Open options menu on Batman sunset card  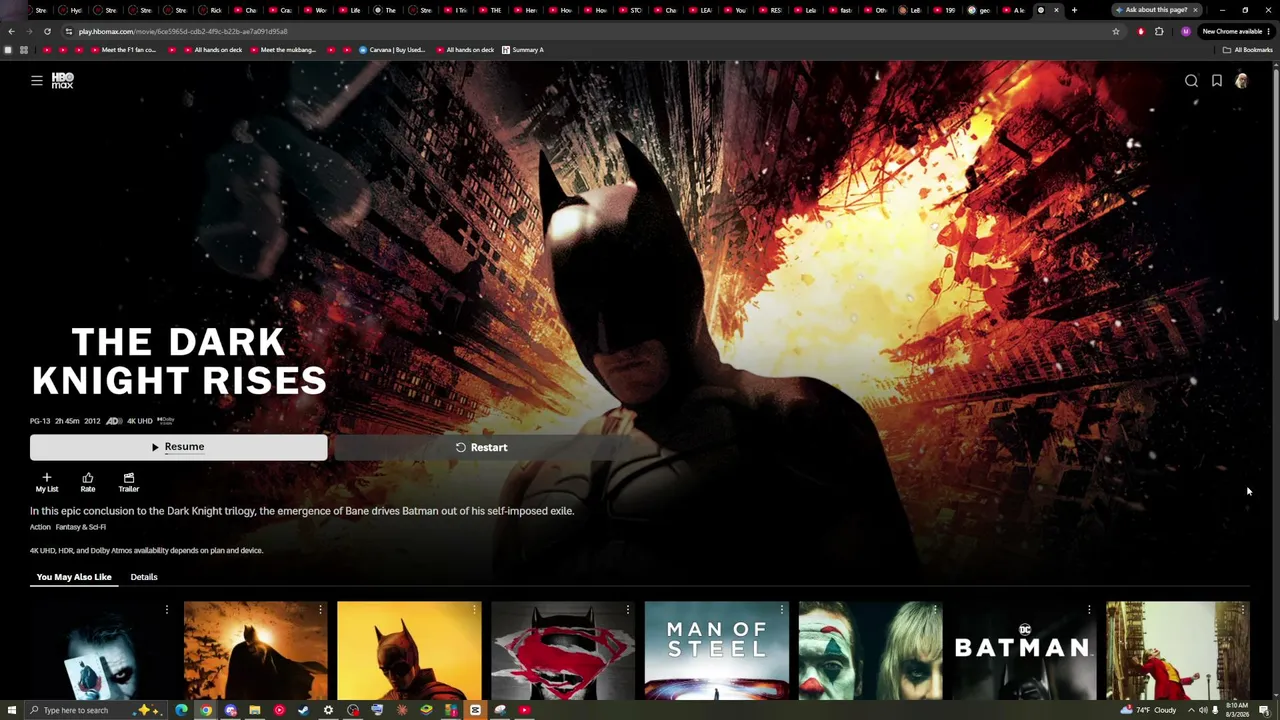(320, 609)
